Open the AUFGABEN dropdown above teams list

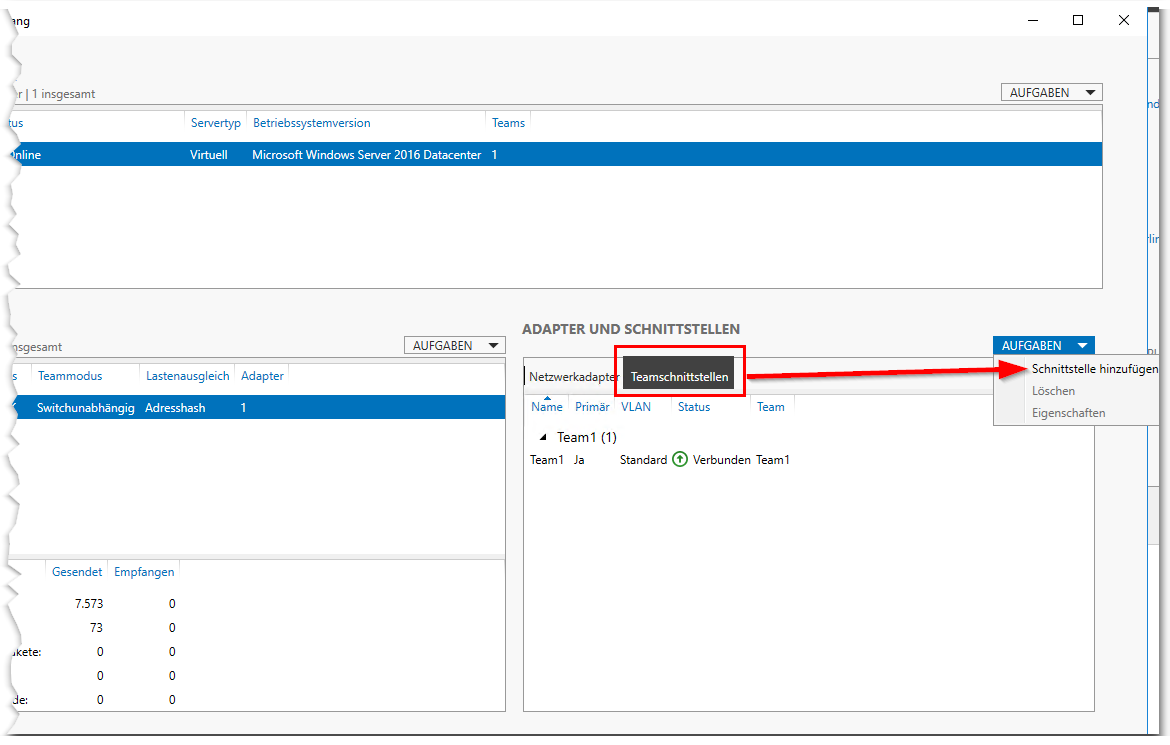[453, 345]
